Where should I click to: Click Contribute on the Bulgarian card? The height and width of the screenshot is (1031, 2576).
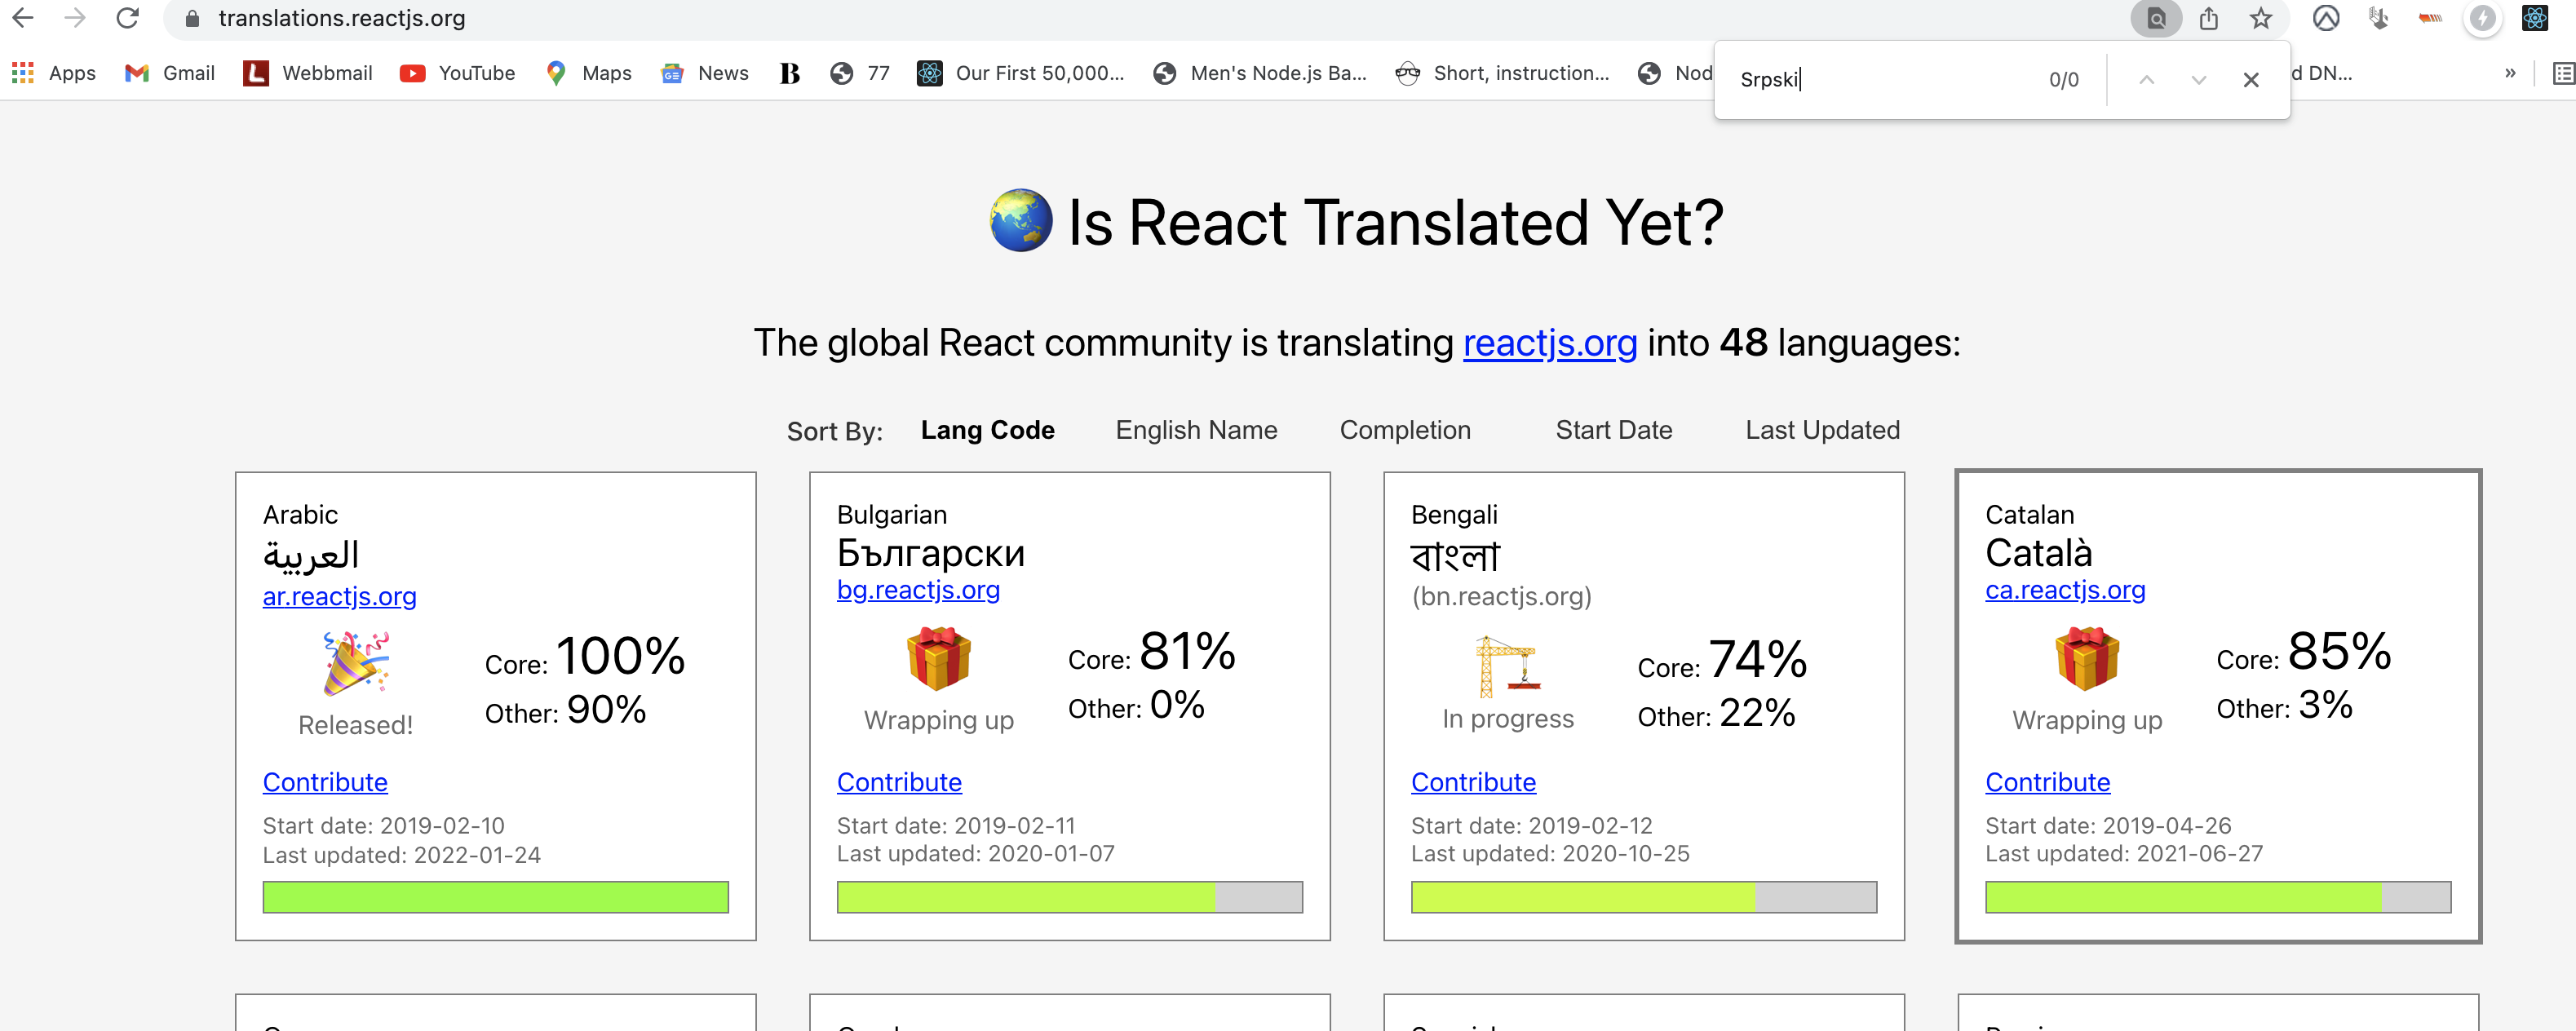[x=899, y=782]
